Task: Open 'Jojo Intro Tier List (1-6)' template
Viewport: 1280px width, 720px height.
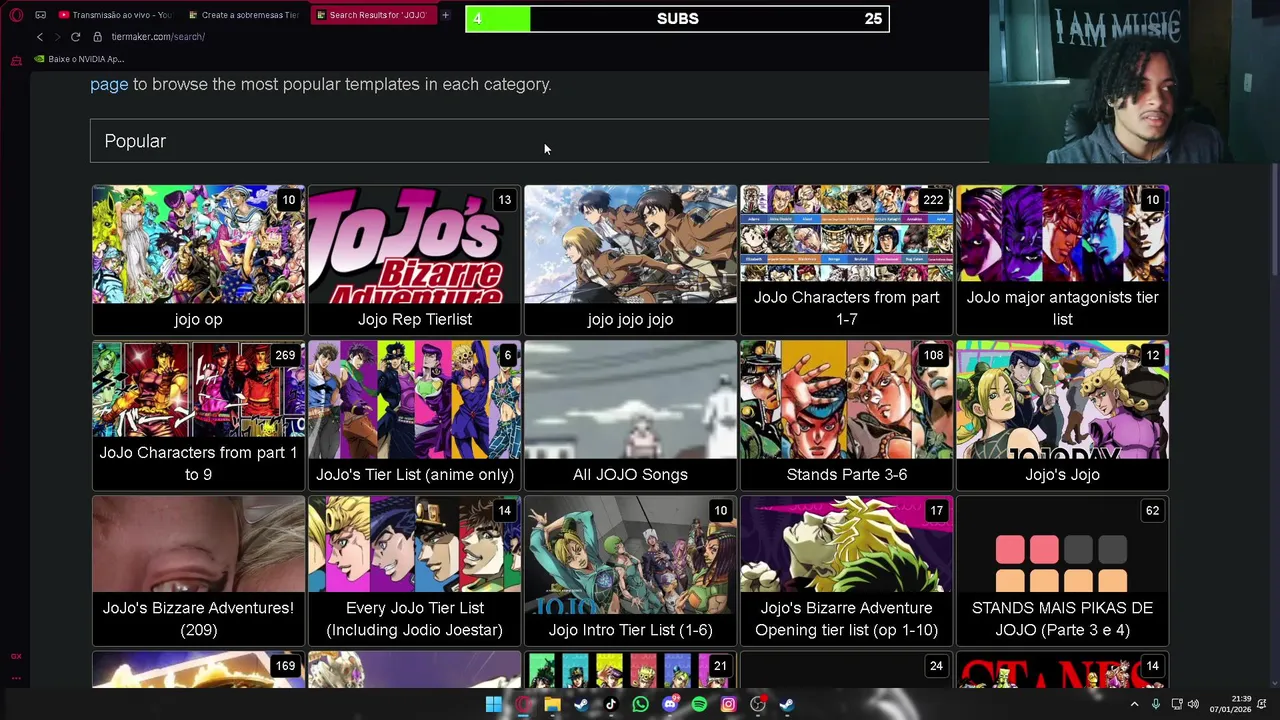Action: click(630, 571)
